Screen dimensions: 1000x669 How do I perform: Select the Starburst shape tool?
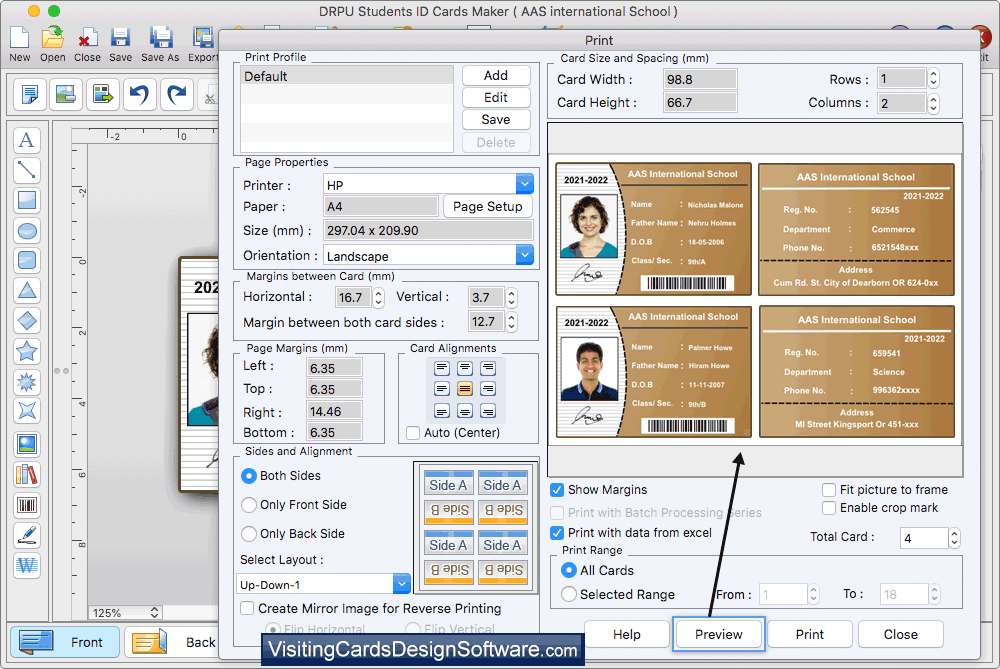point(27,381)
